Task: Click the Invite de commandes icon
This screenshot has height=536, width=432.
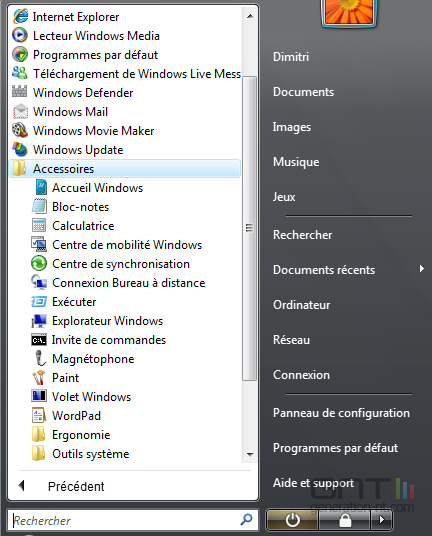Action: [39, 340]
